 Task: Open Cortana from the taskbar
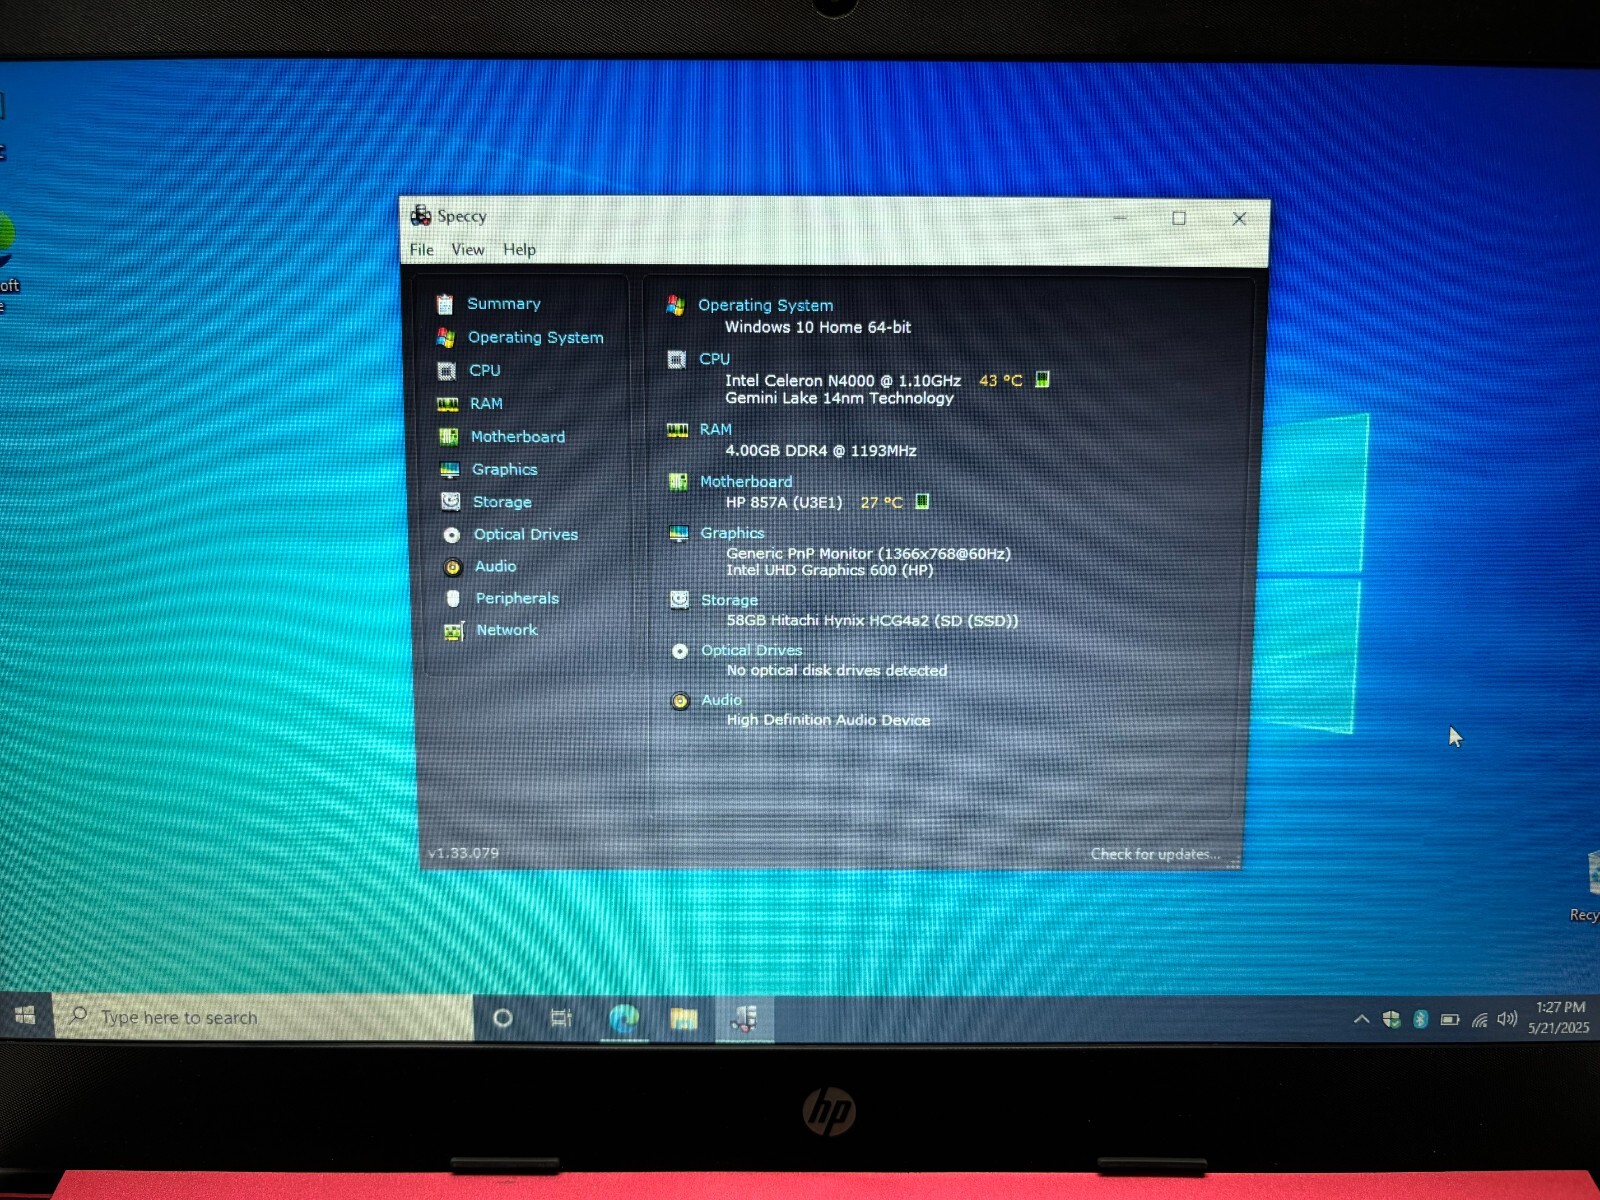[503, 1018]
